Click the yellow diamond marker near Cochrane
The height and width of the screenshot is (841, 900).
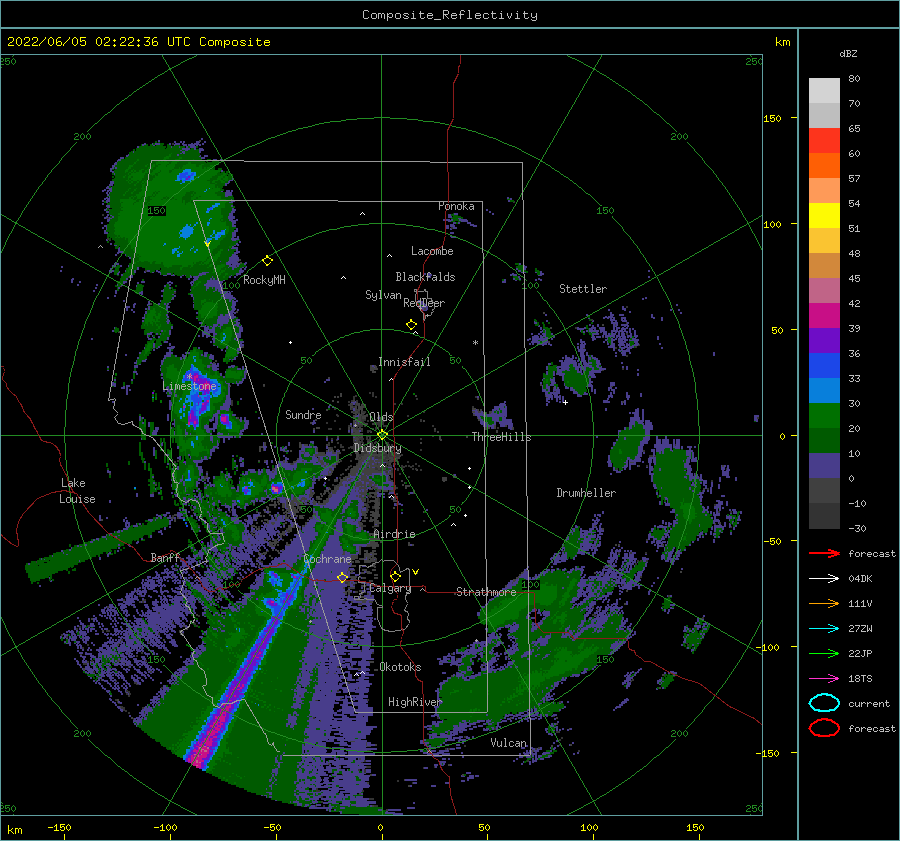point(343,577)
